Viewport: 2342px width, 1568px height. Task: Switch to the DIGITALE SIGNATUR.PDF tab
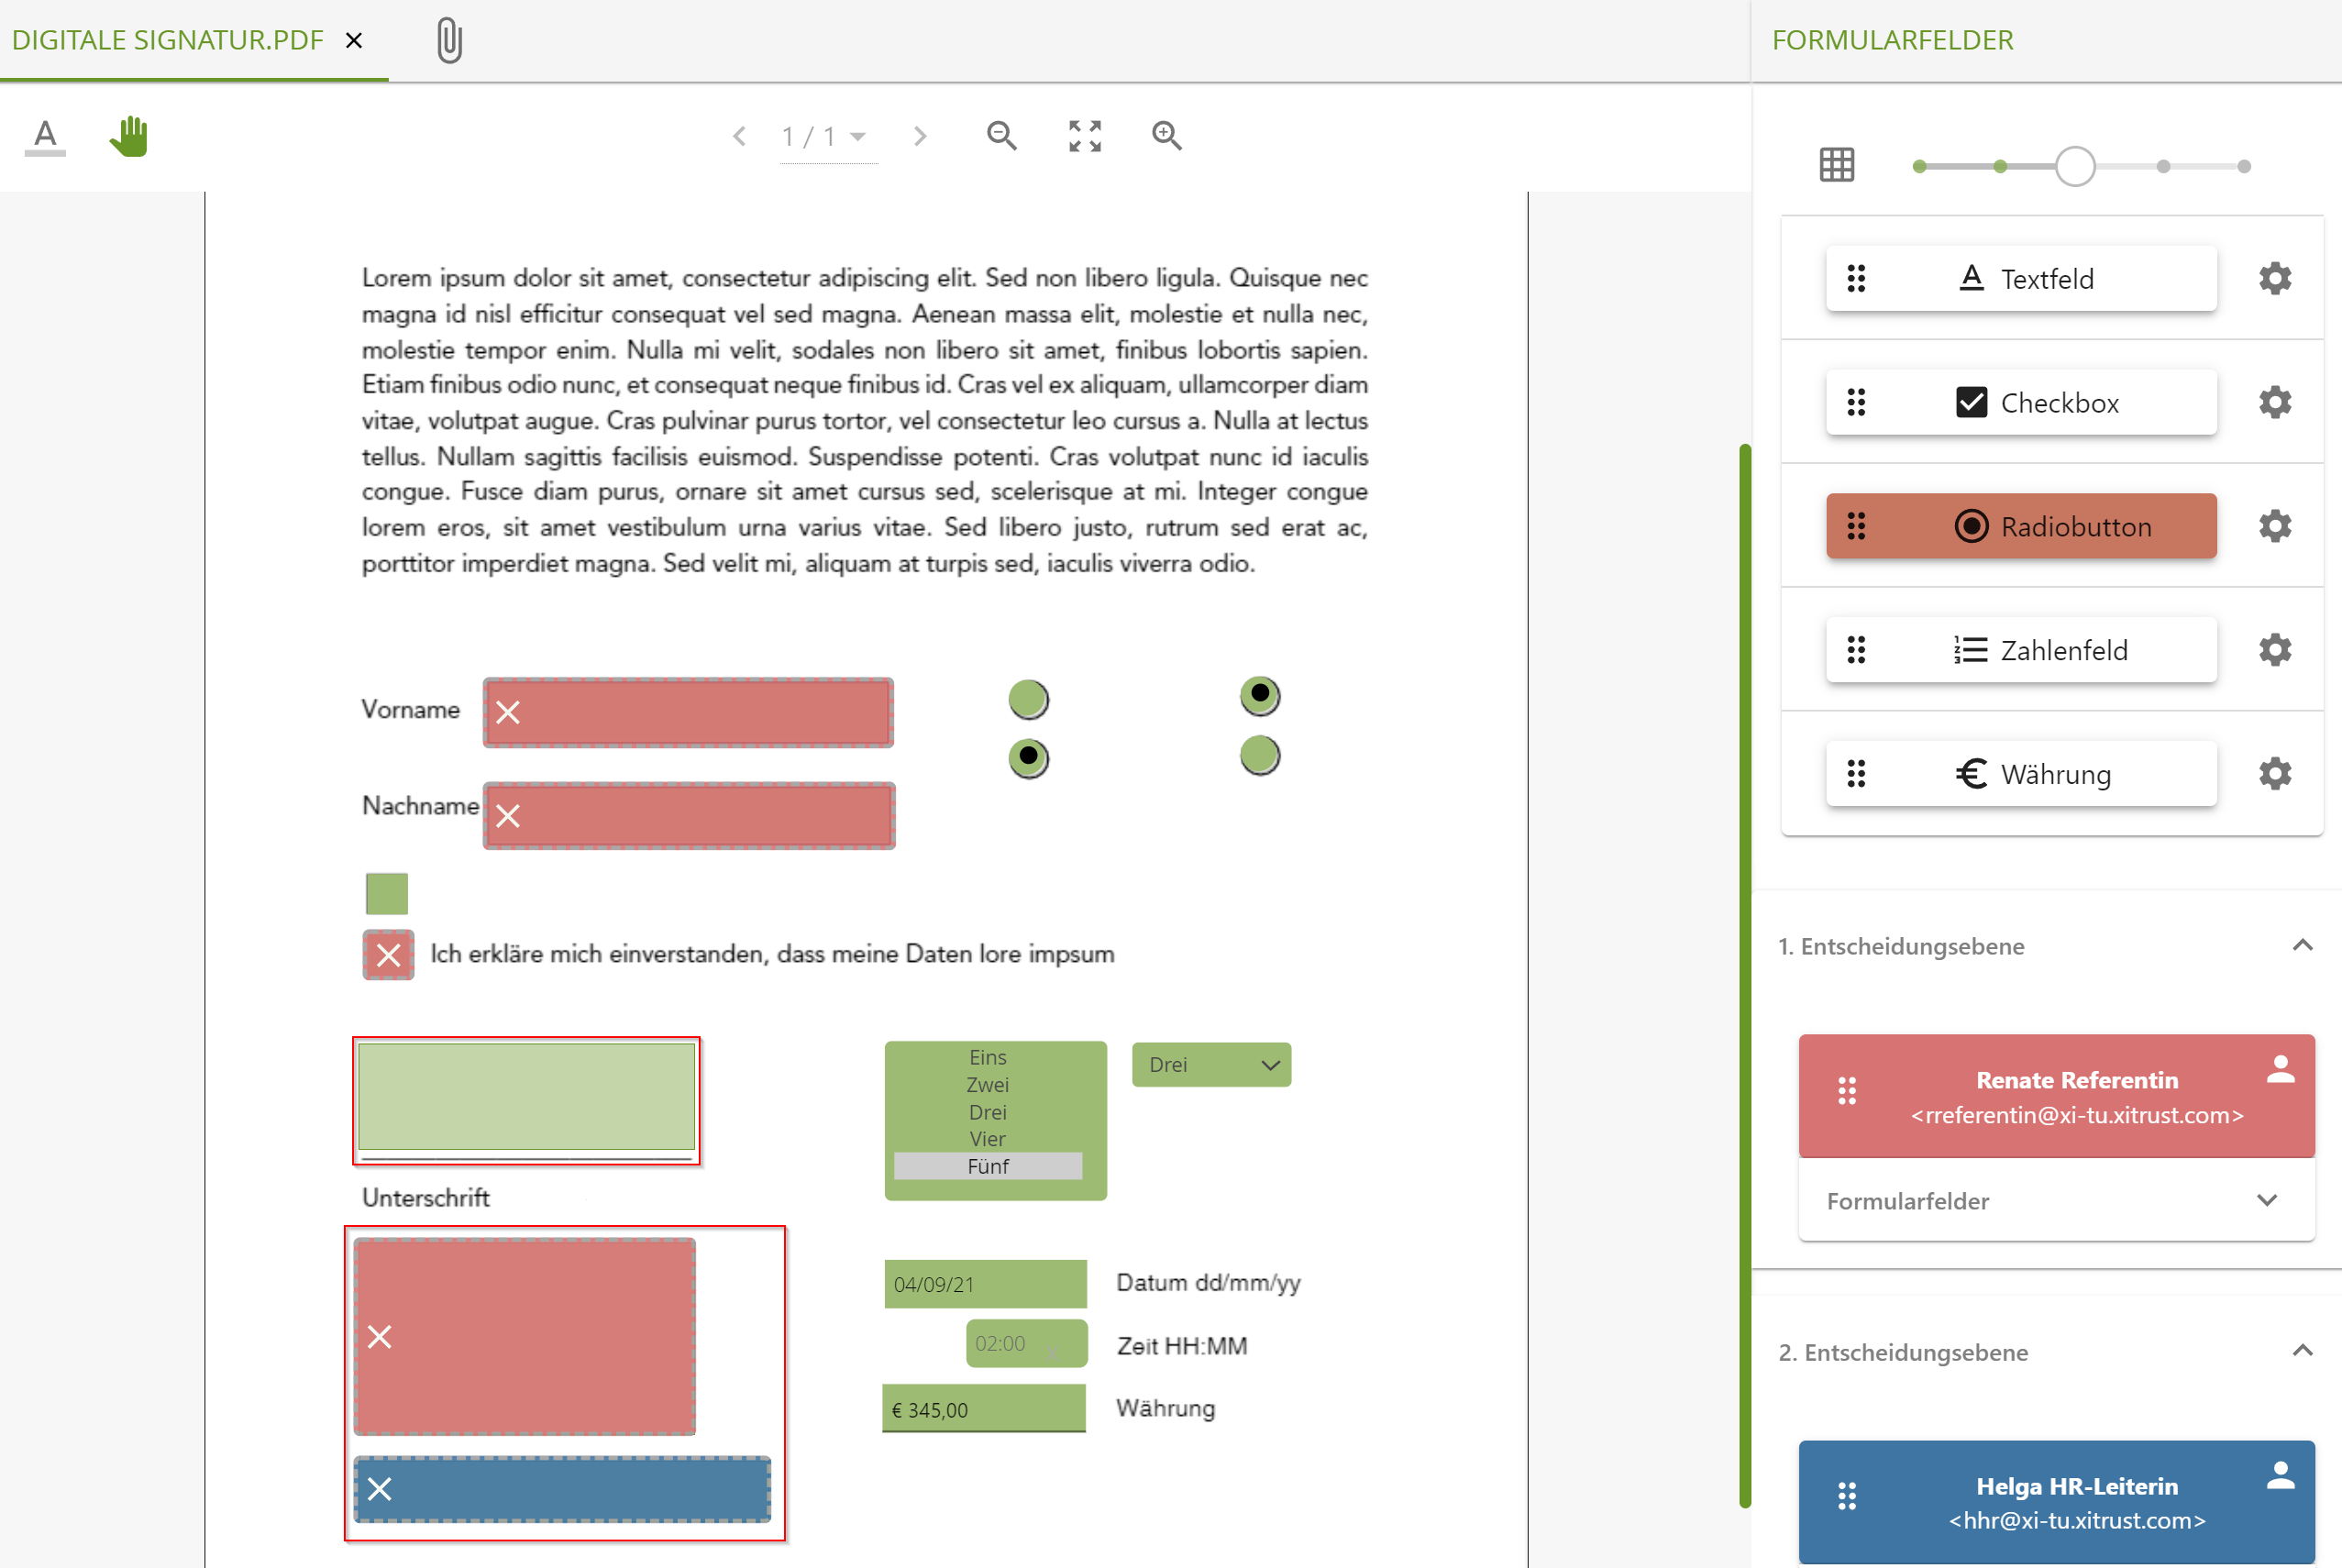point(168,39)
